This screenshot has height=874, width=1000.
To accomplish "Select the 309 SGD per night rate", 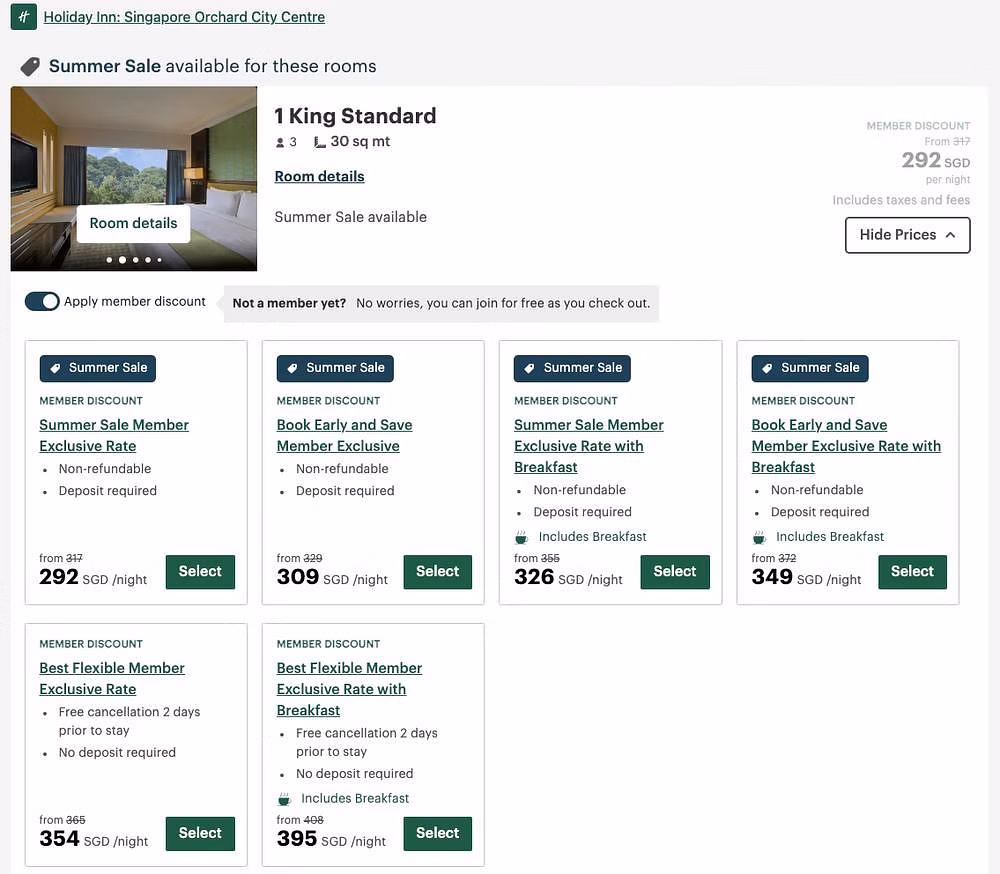I will point(438,572).
